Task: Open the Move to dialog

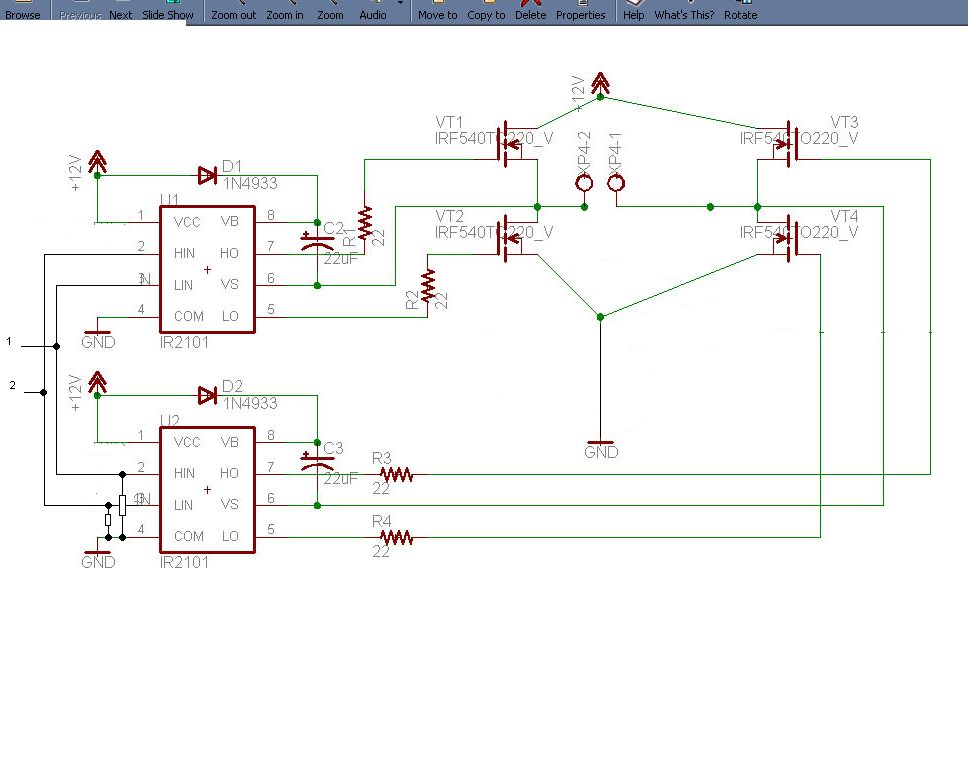Action: pyautogui.click(x=437, y=11)
